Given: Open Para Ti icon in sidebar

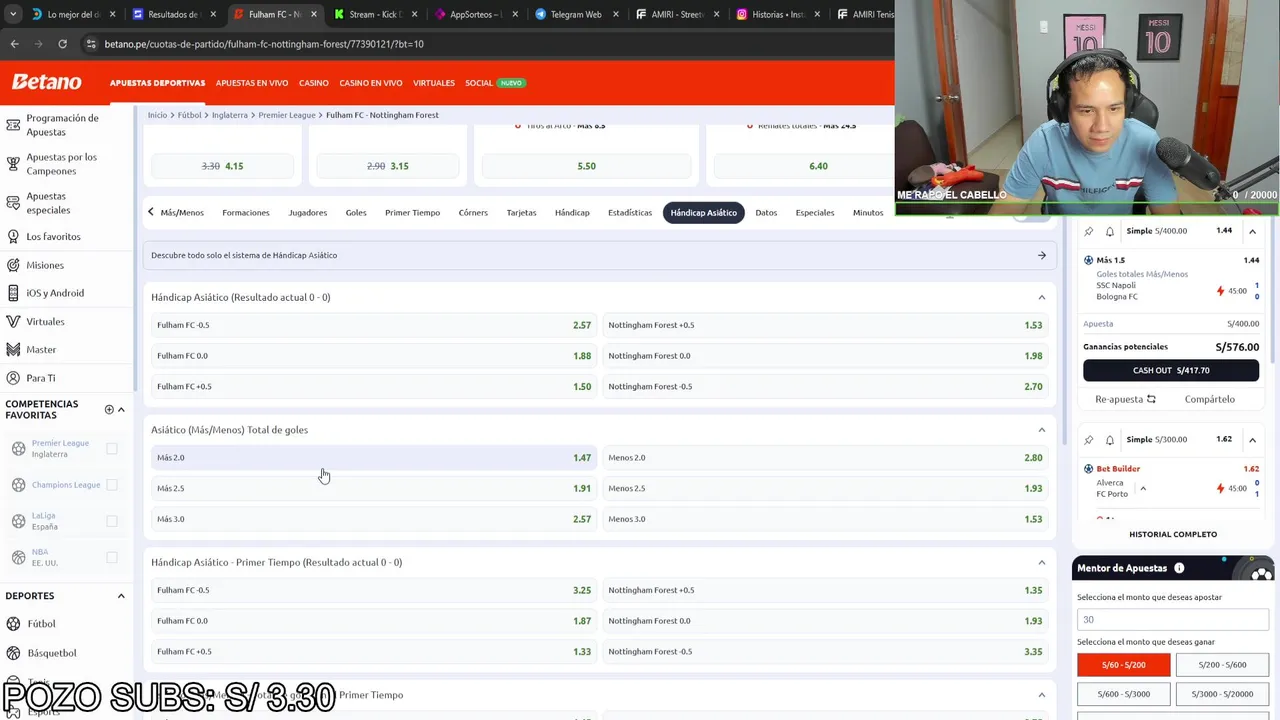Looking at the screenshot, I should [x=13, y=378].
